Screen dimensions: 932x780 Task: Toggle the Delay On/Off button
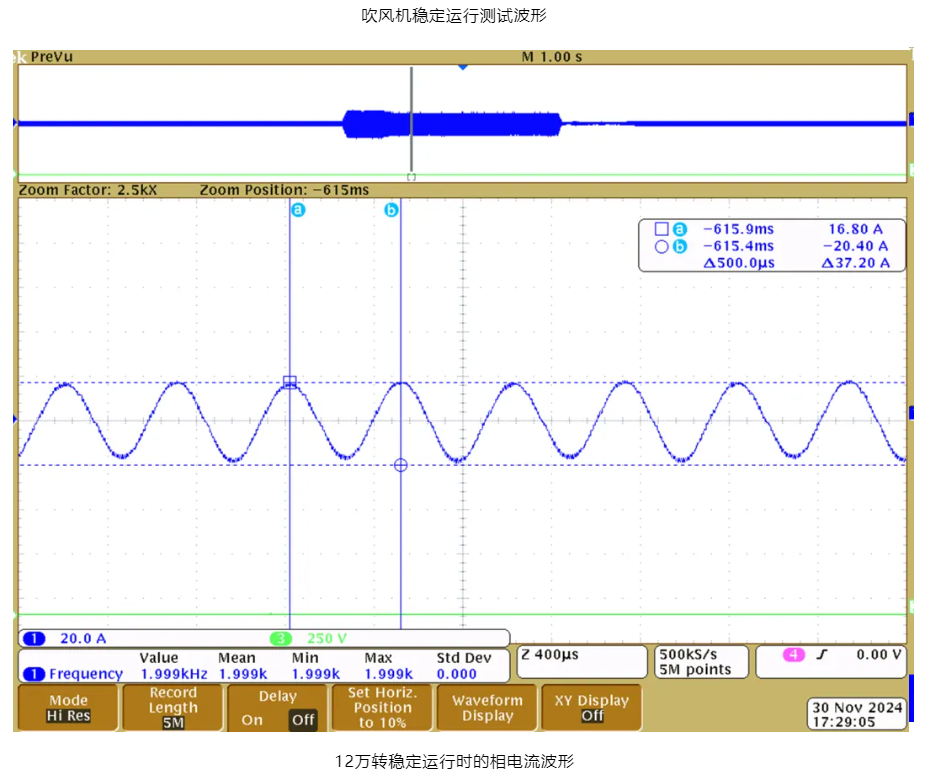coord(278,707)
